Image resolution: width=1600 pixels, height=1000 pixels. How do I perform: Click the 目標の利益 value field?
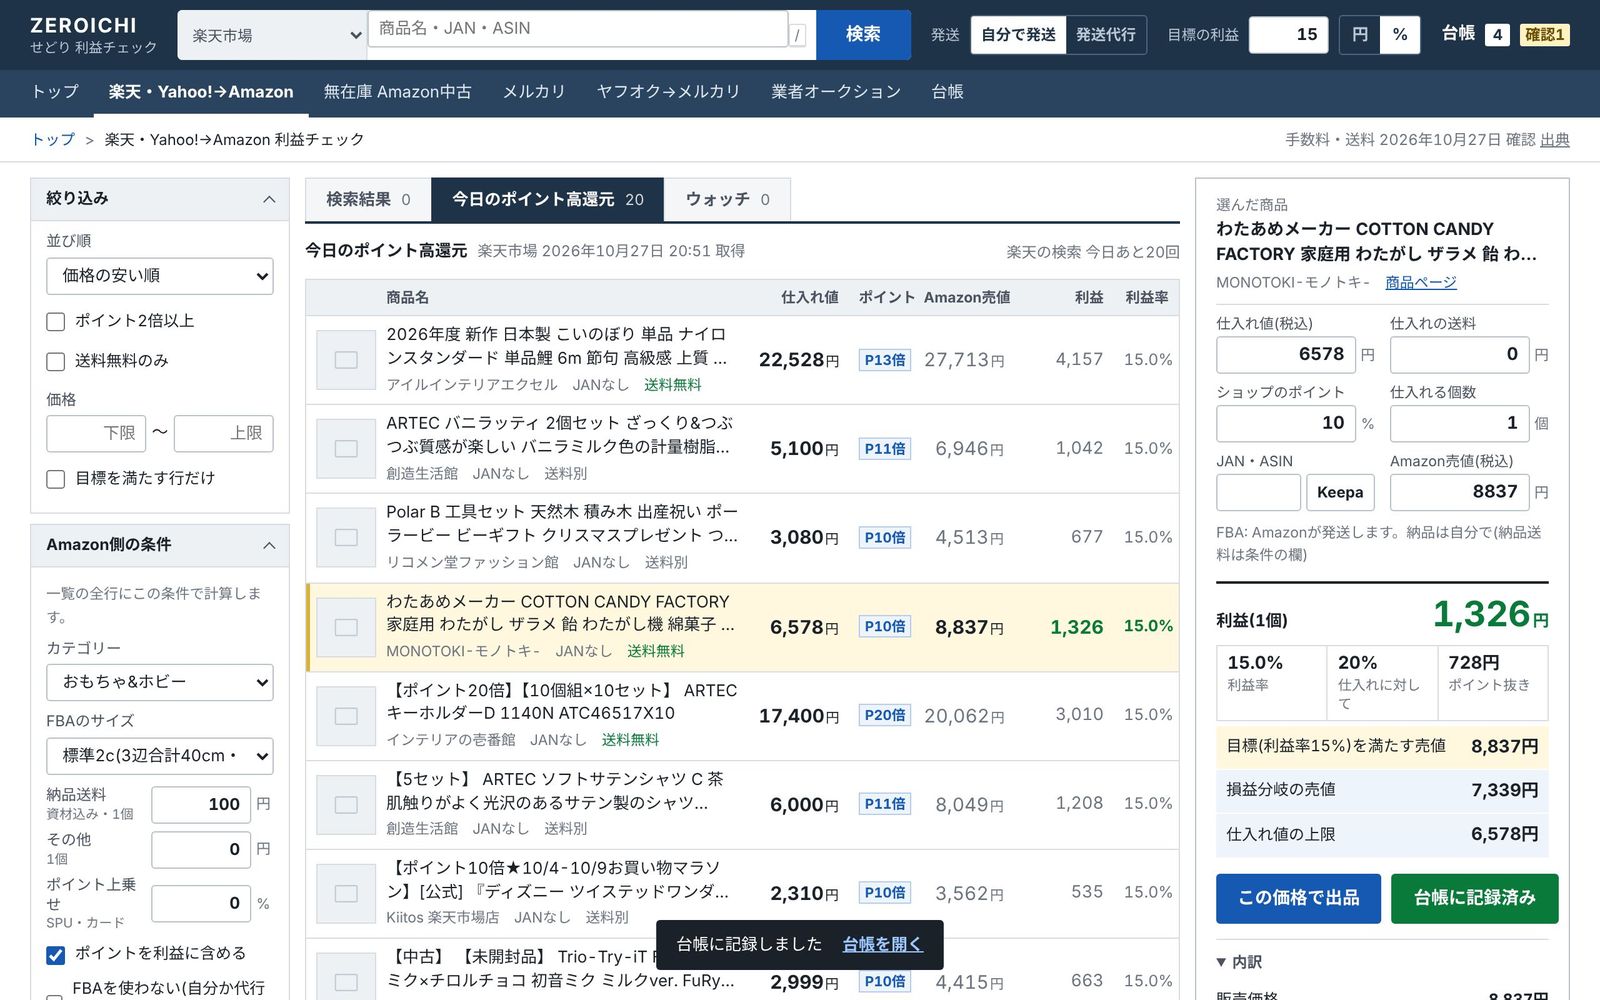[1289, 35]
